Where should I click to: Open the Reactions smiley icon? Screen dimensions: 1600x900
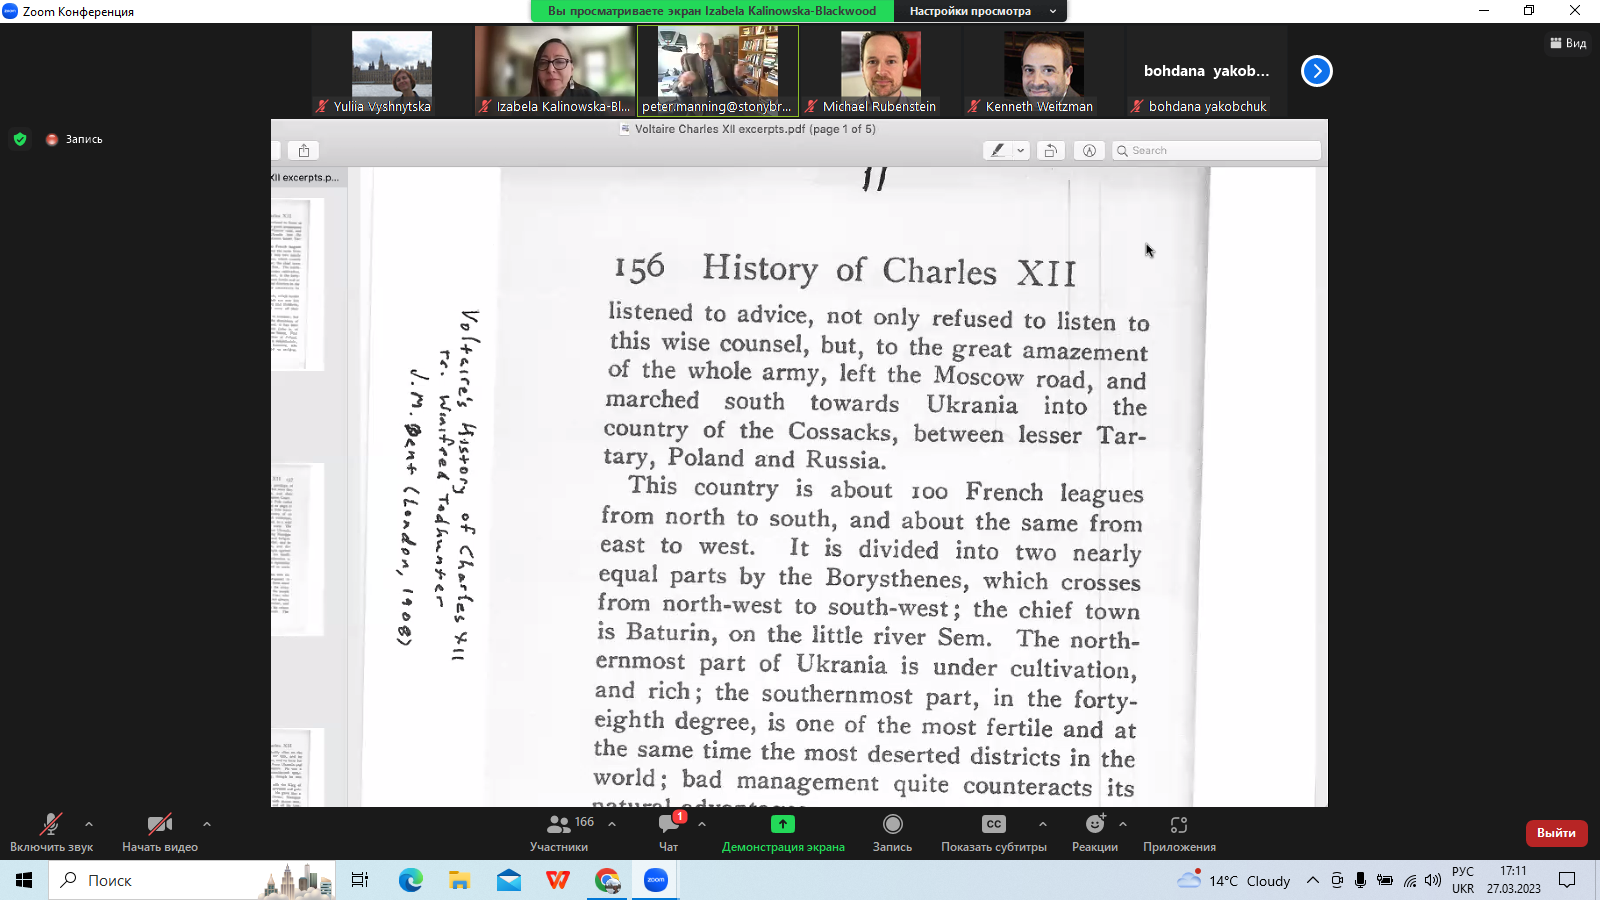pyautogui.click(x=1095, y=825)
